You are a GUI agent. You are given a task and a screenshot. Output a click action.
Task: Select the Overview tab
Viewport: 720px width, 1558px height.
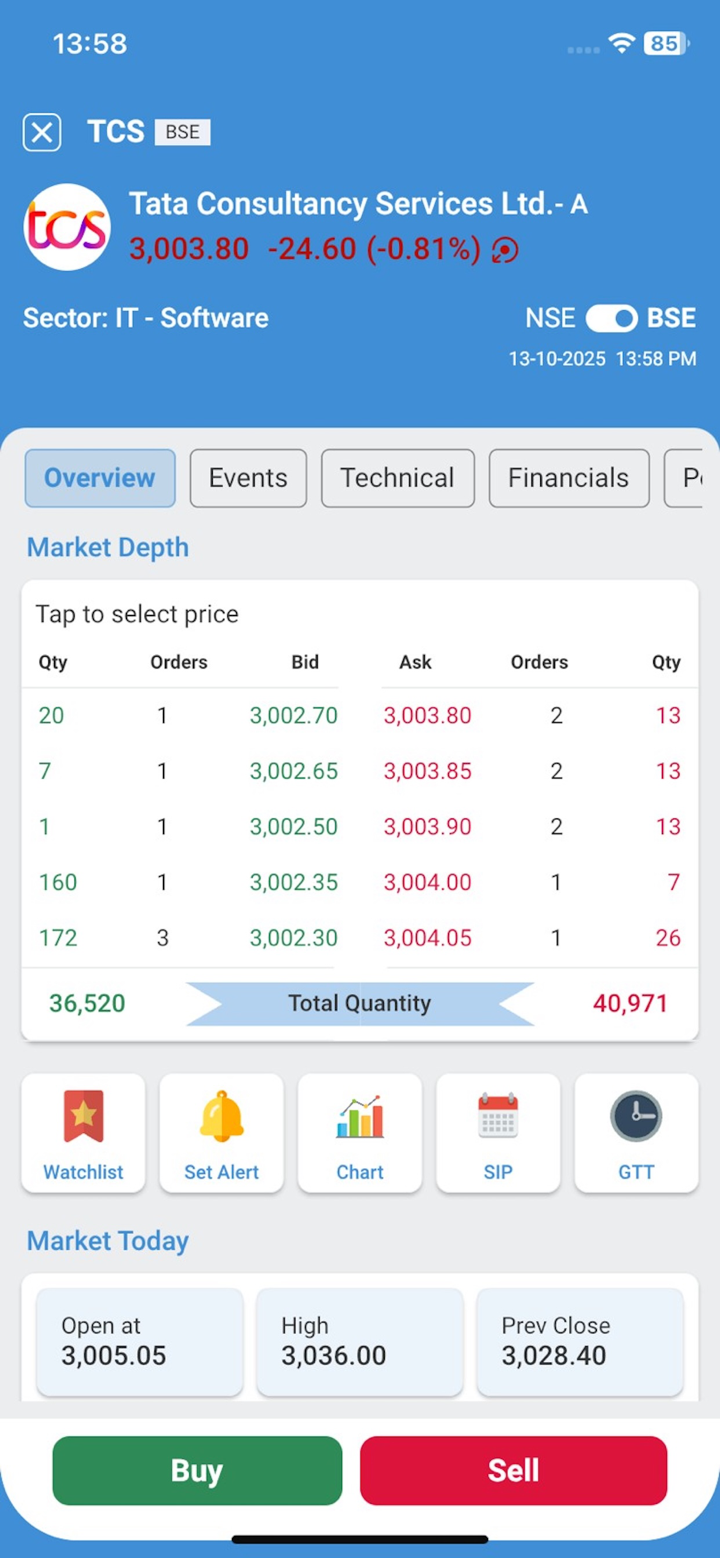coord(100,478)
